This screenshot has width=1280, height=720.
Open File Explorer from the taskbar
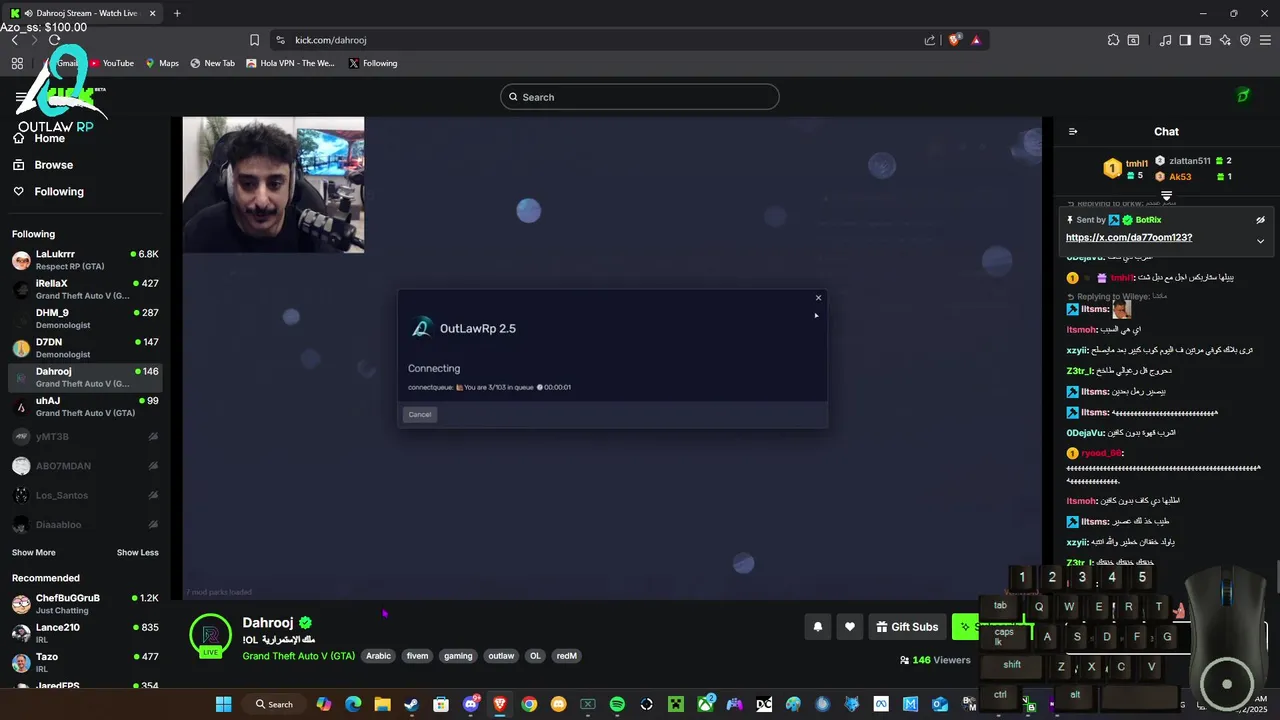pos(382,704)
